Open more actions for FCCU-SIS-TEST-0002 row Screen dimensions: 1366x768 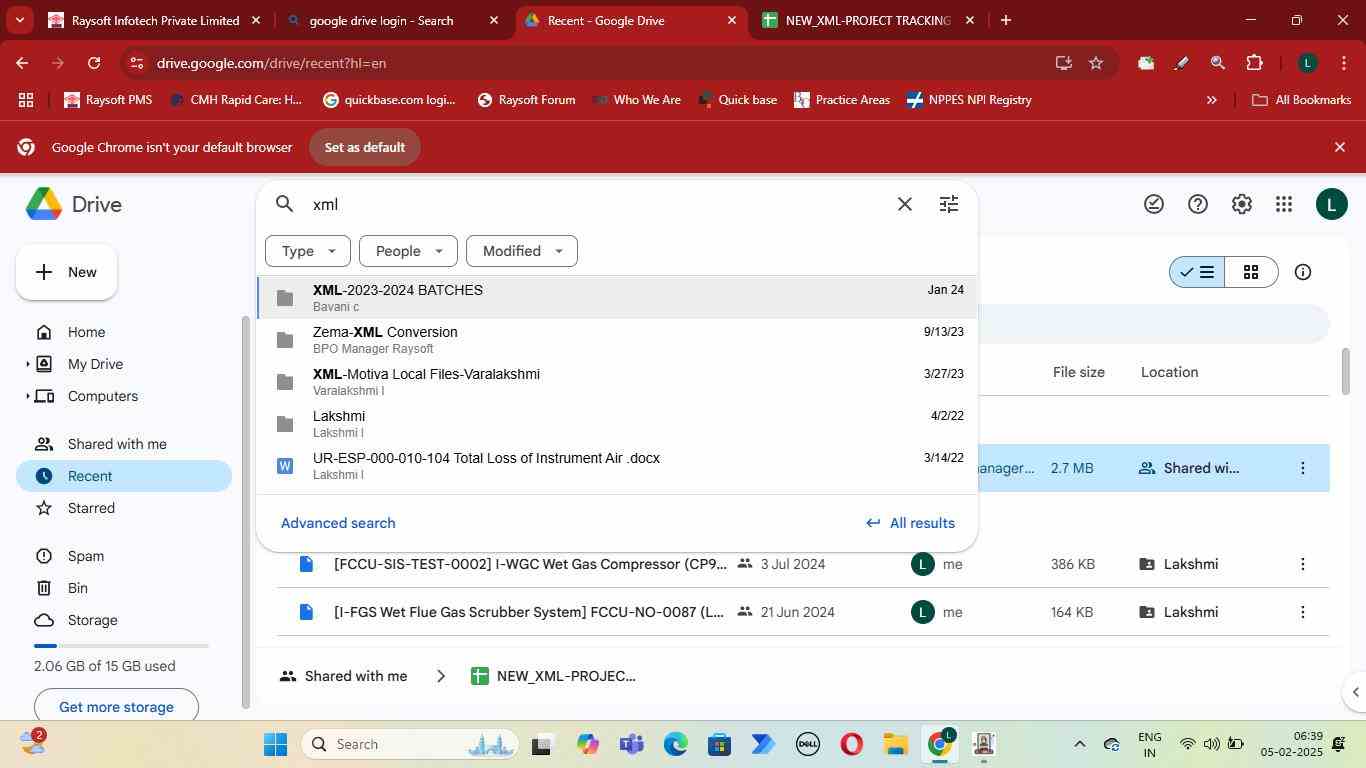[1302, 564]
